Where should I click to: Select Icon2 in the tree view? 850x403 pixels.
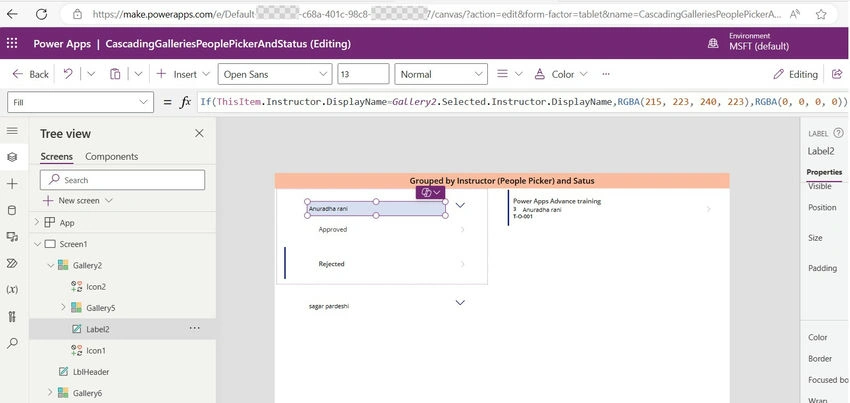point(95,286)
